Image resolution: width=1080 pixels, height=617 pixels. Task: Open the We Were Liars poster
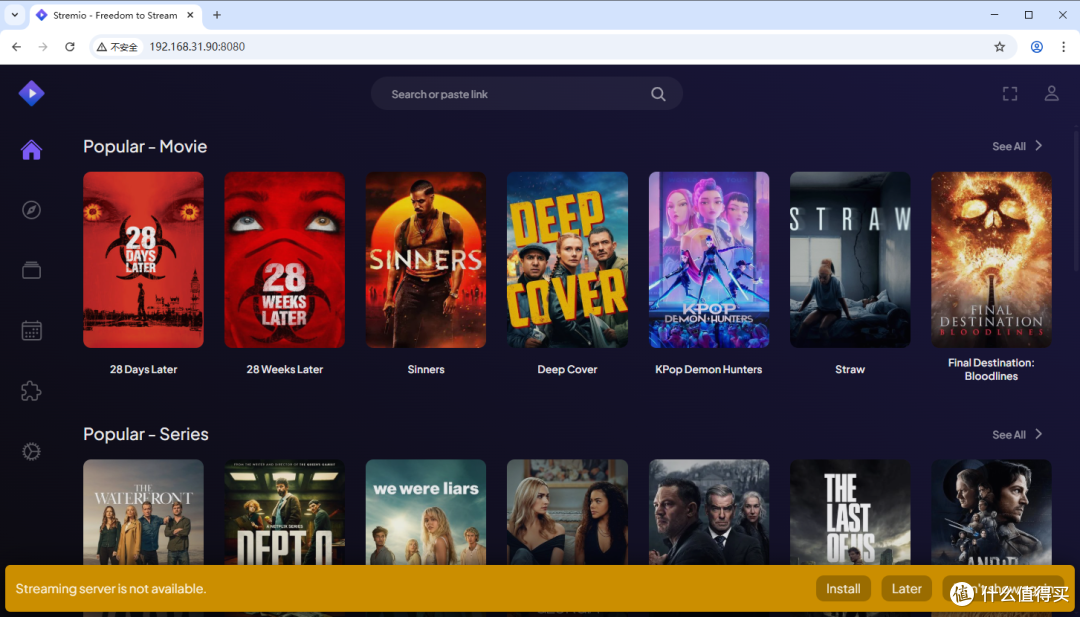pos(426,512)
